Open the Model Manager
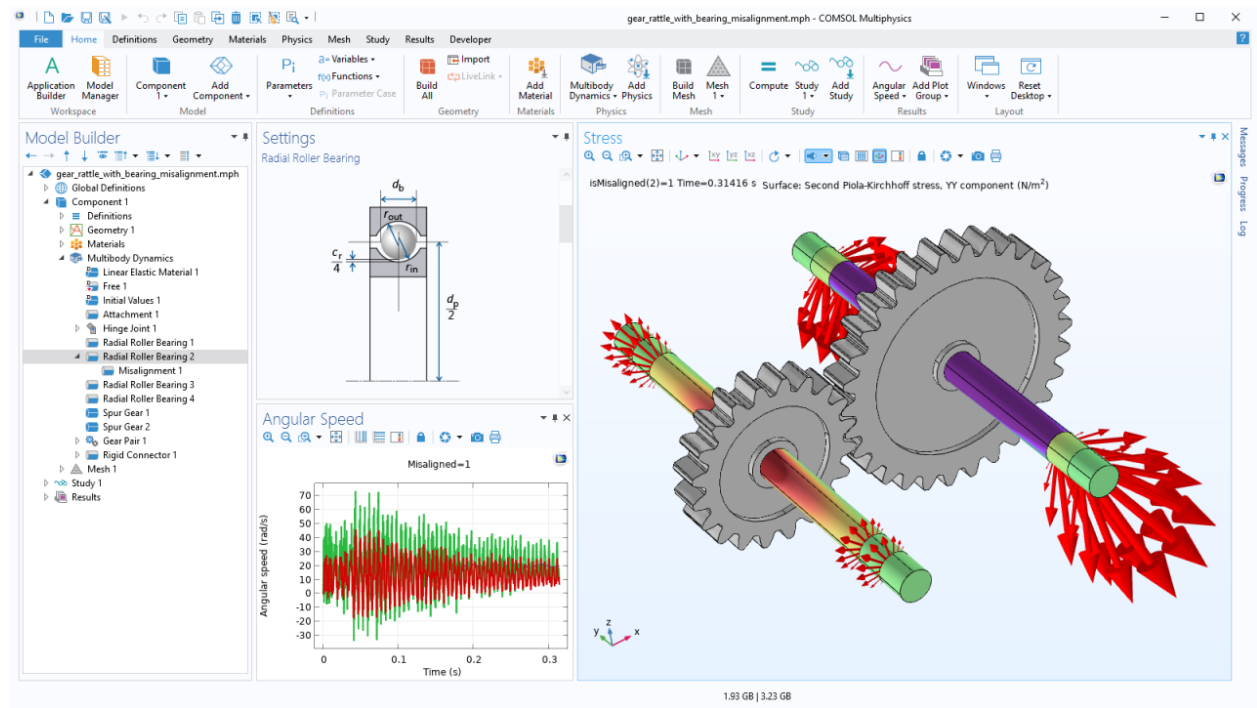The image size is (1257, 708). (x=101, y=78)
